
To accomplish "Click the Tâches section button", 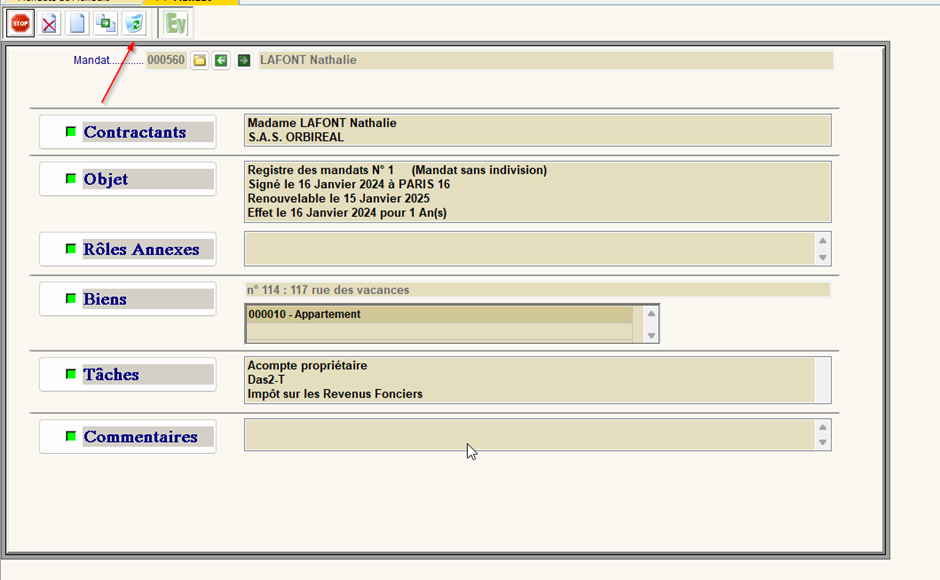I will tap(128, 375).
